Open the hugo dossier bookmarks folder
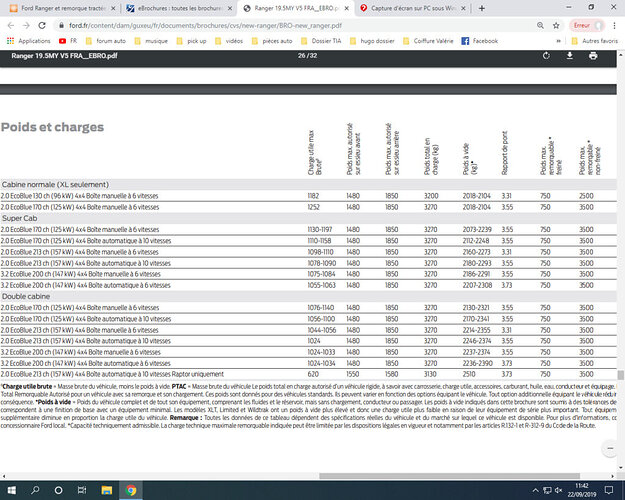The height and width of the screenshot is (500, 625). point(372,41)
